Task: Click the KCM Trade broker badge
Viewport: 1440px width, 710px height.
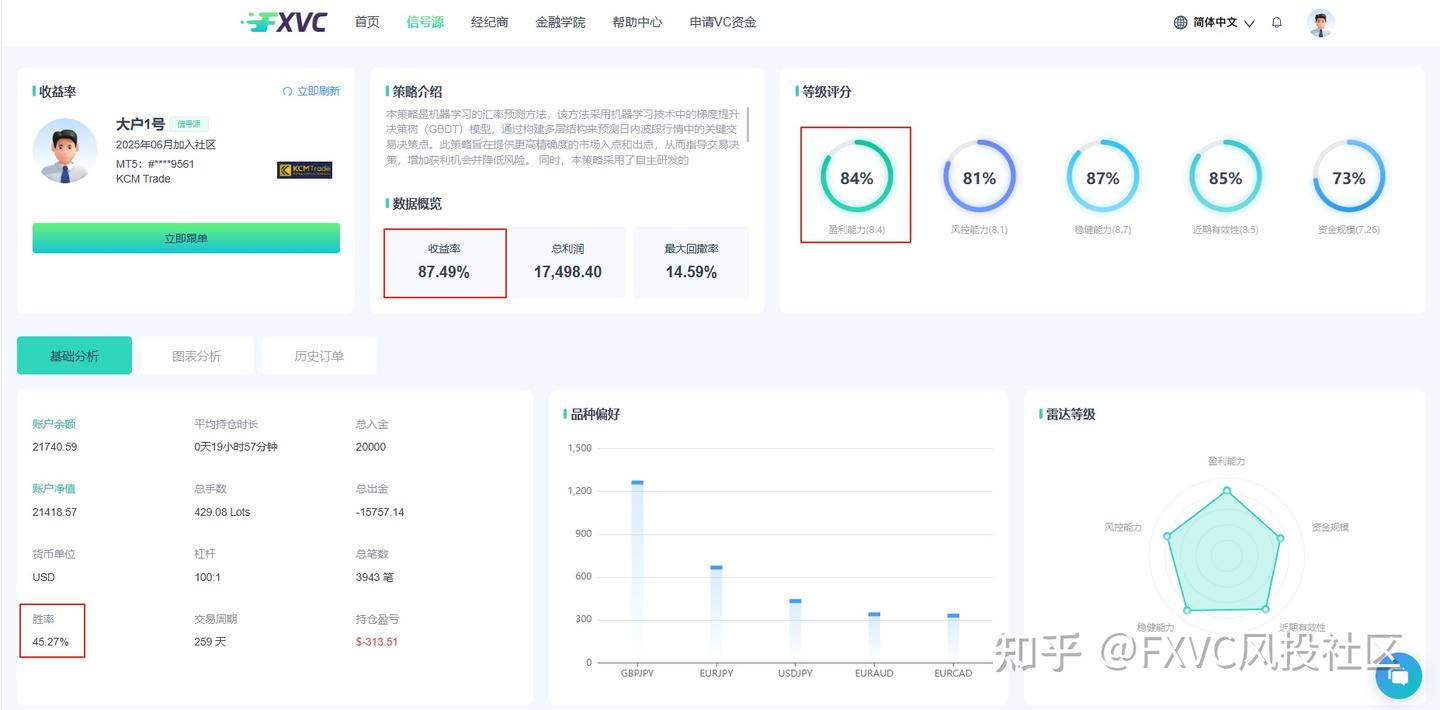Action: tap(305, 169)
